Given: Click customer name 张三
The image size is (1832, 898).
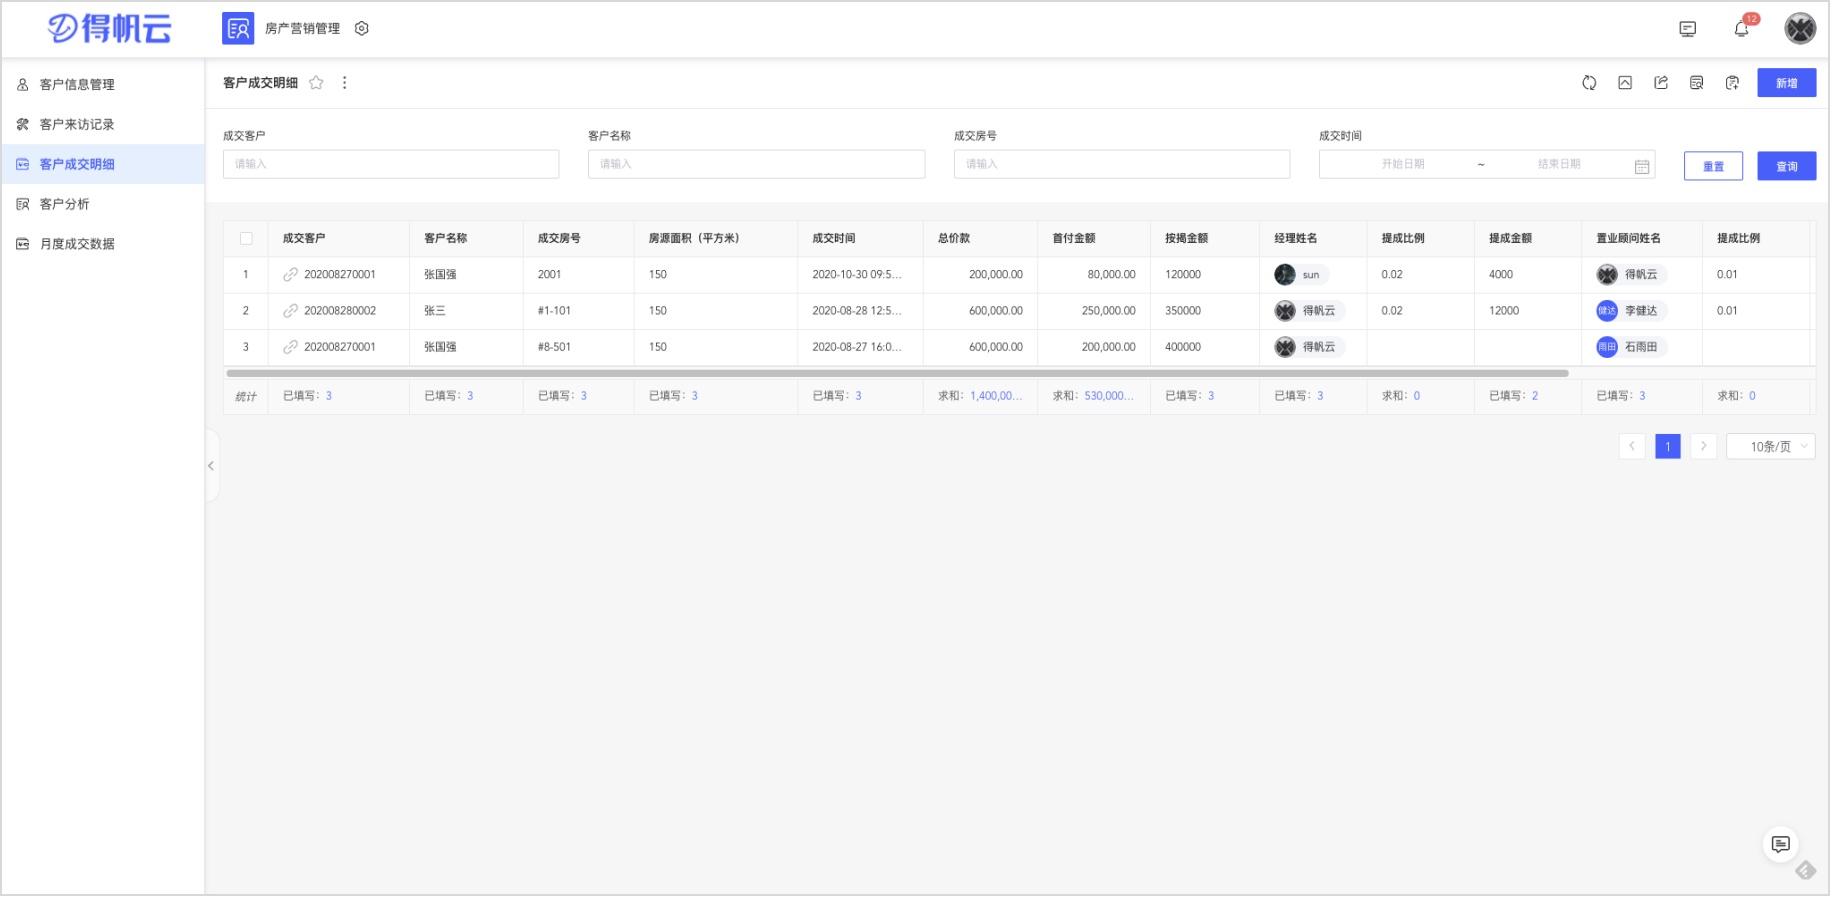Looking at the screenshot, I should 435,311.
